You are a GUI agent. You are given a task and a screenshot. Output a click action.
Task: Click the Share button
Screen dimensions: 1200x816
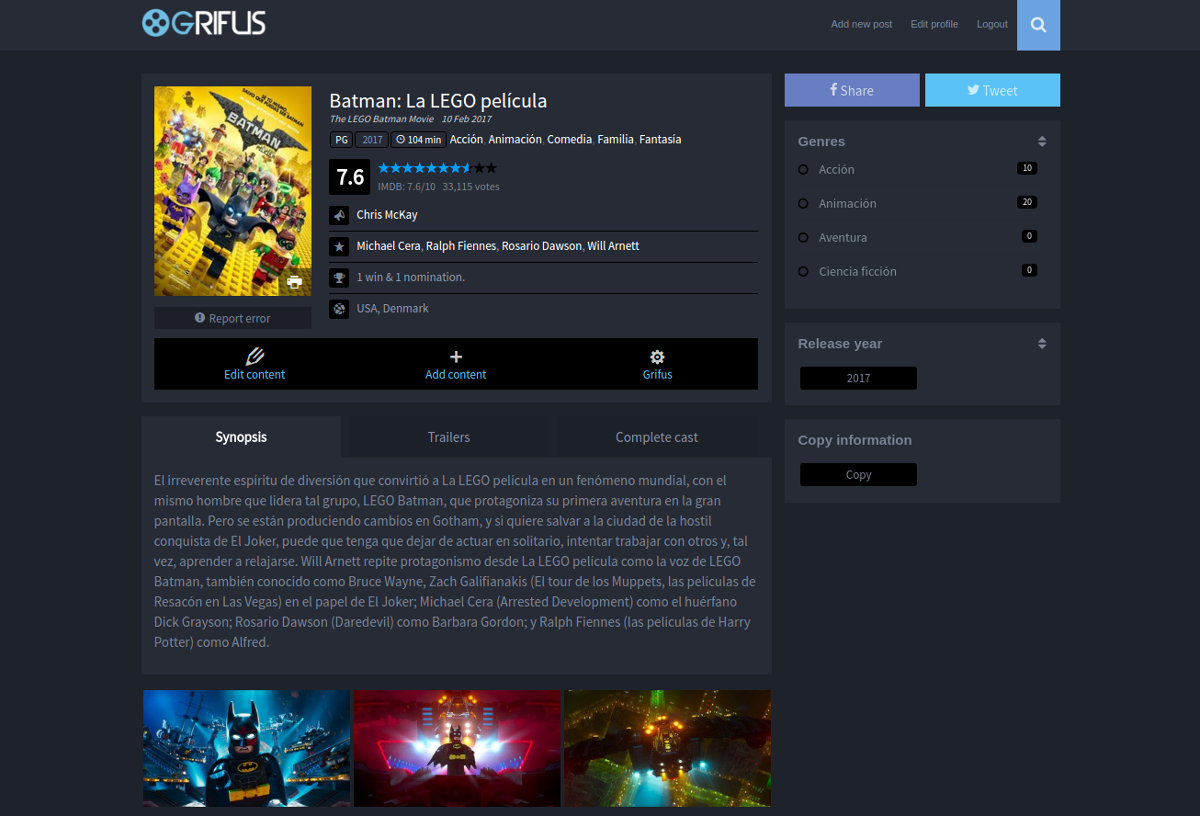852,90
